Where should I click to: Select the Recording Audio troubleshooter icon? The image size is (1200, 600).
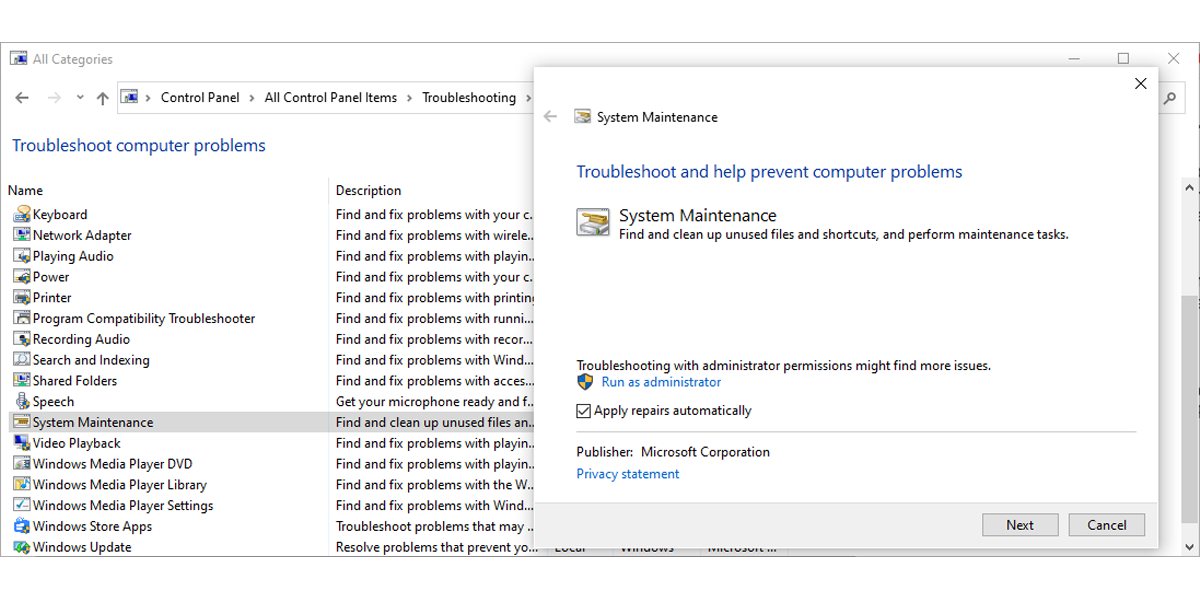click(x=22, y=339)
